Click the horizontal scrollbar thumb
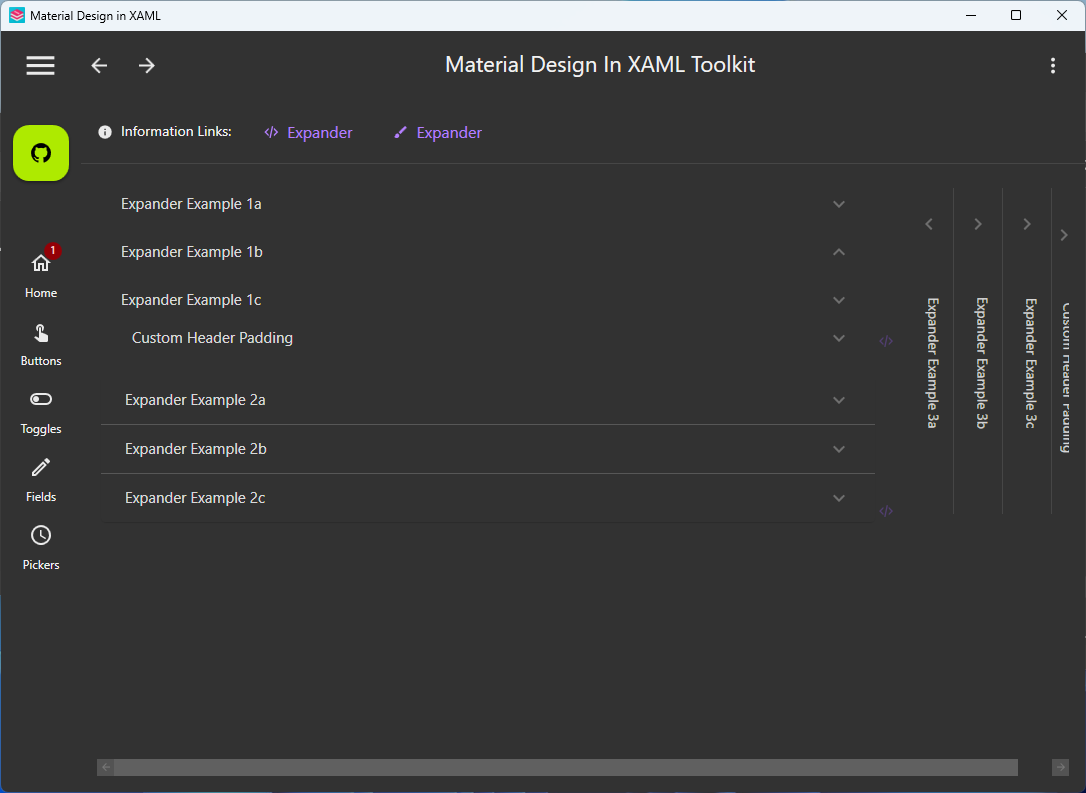 (x=566, y=767)
